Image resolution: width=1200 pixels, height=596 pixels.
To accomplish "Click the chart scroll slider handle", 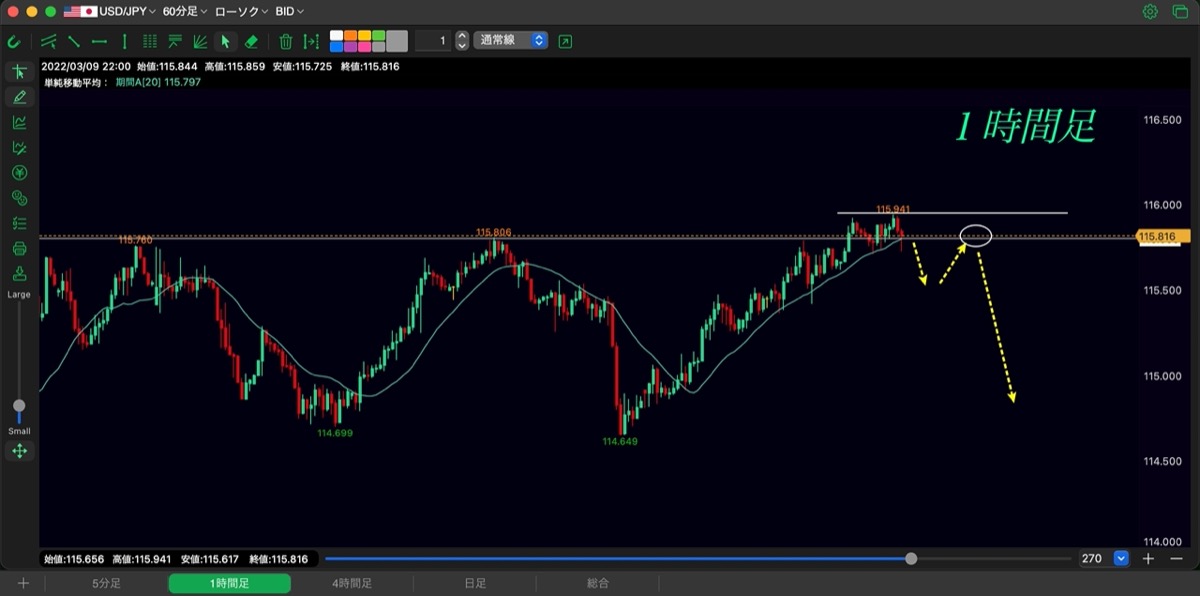I will pyautogui.click(x=911, y=559).
